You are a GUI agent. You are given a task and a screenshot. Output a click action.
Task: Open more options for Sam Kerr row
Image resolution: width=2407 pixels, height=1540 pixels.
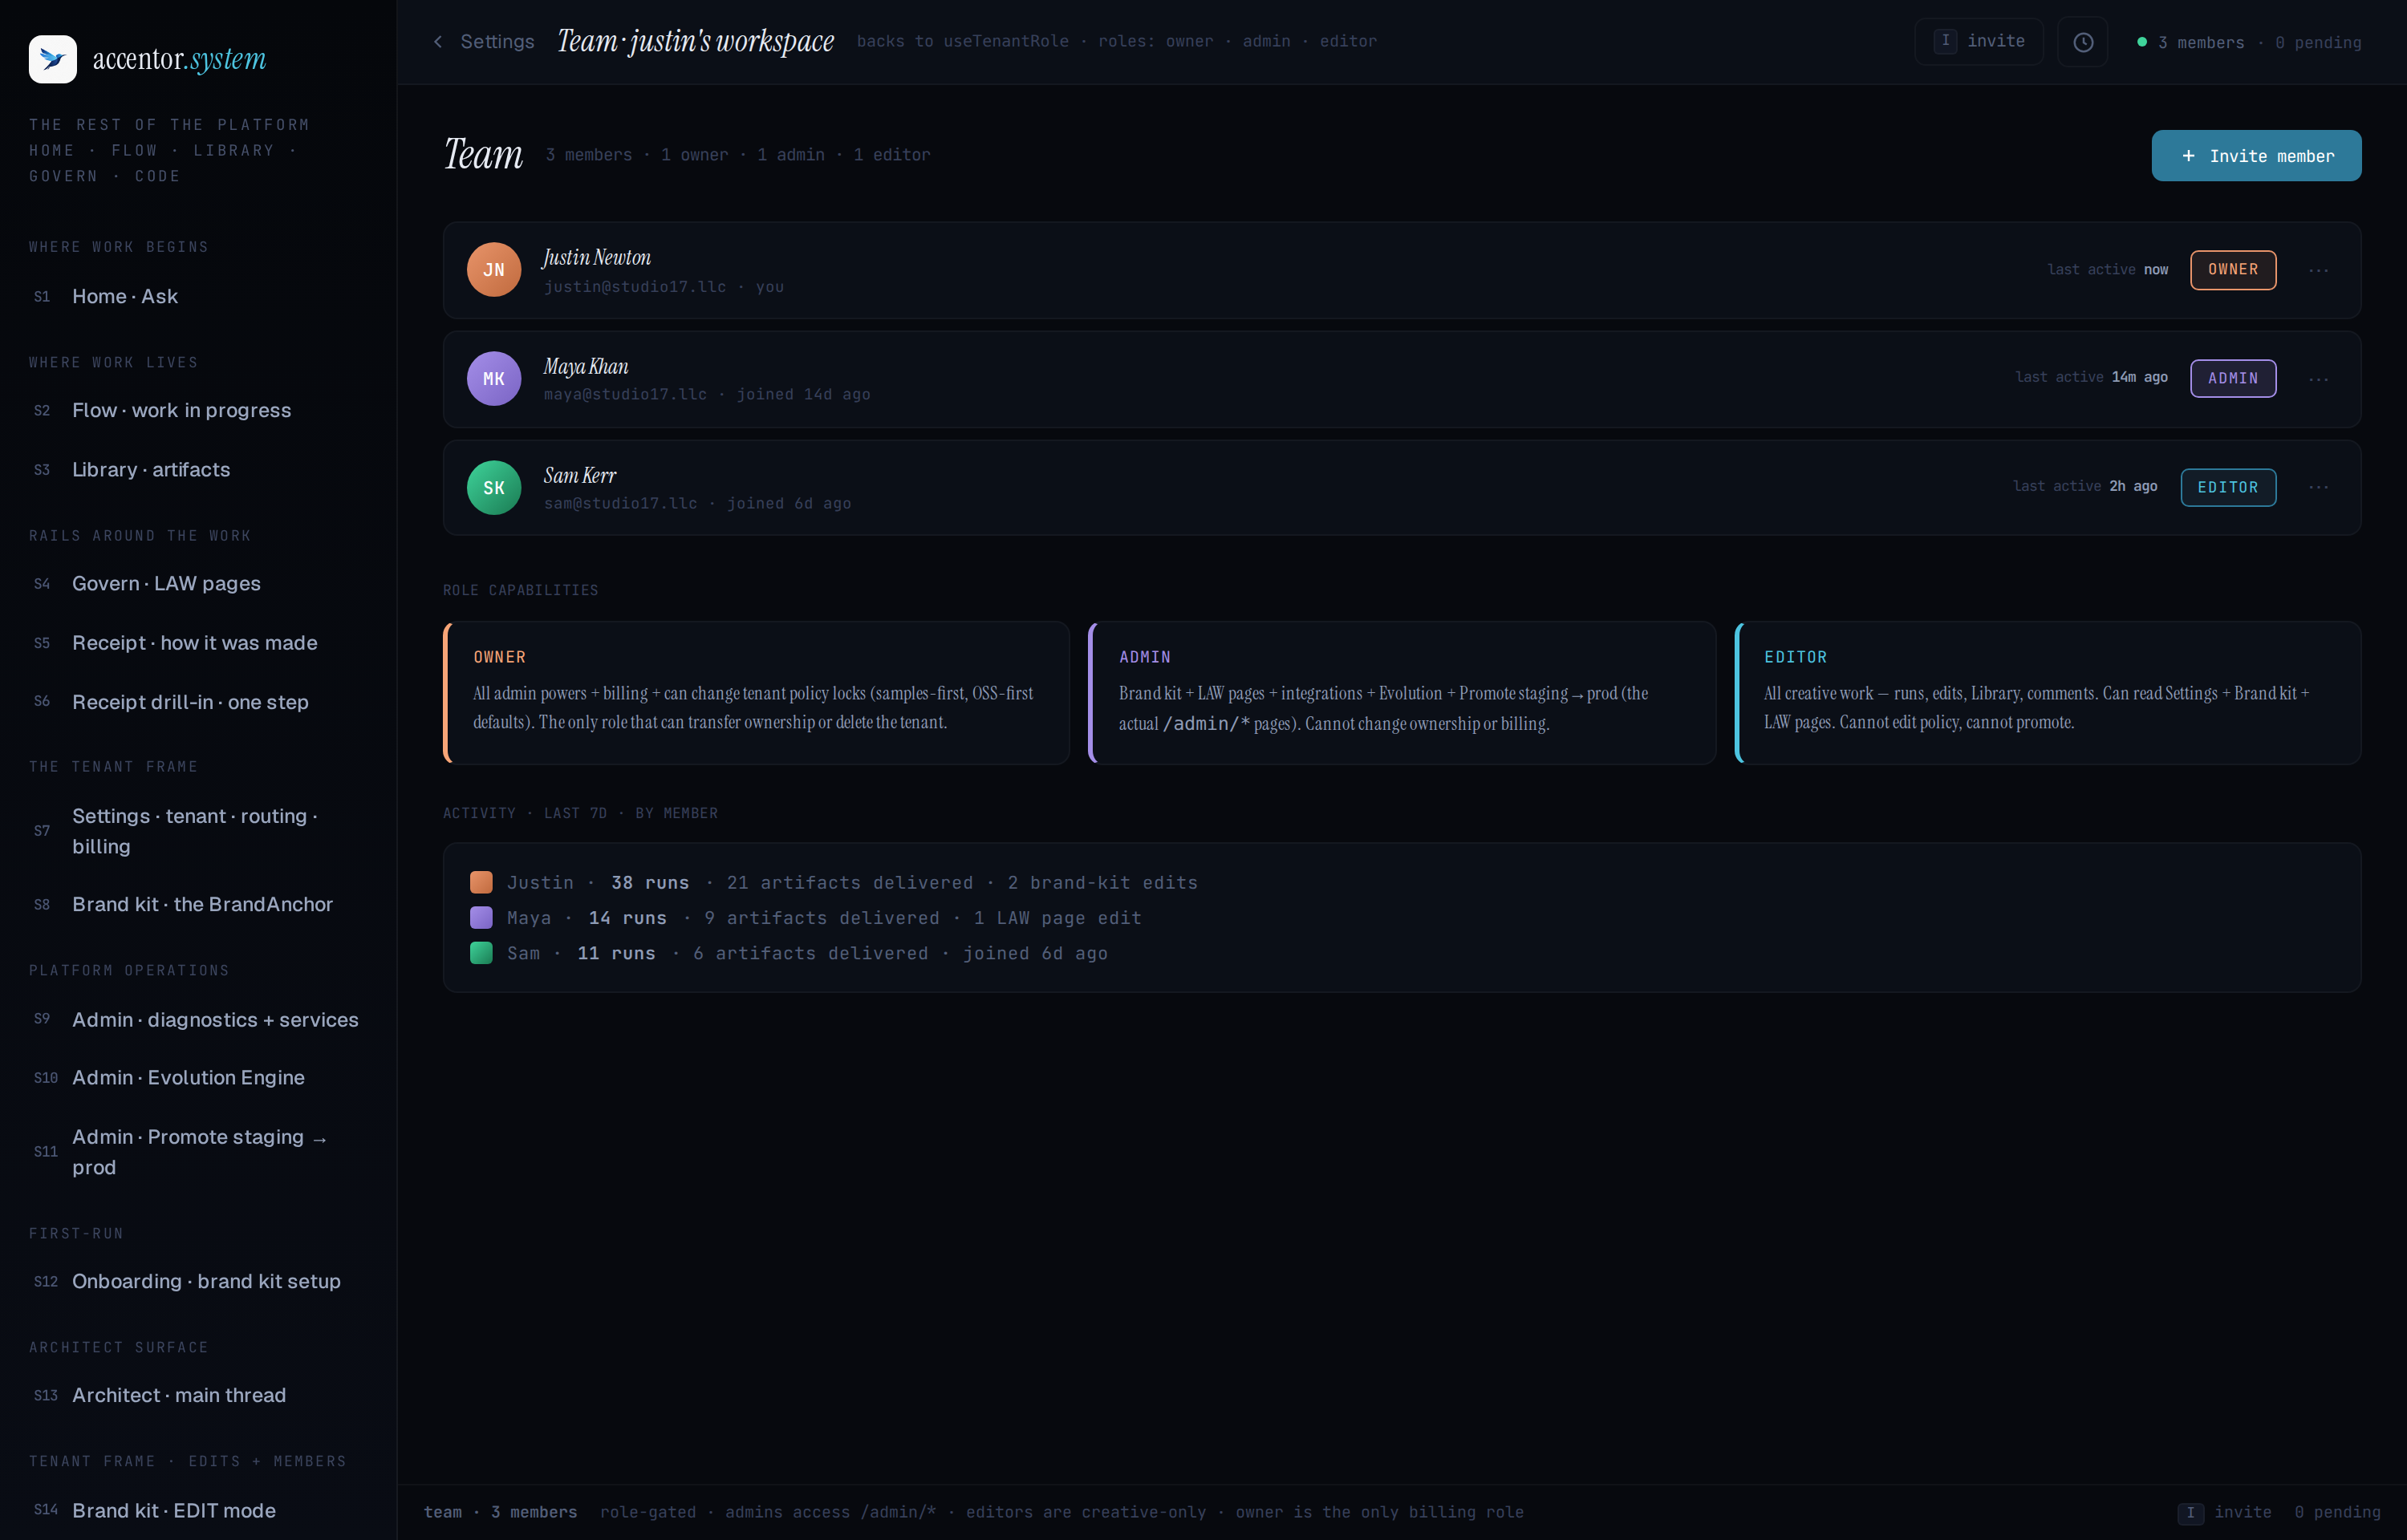(2319, 487)
